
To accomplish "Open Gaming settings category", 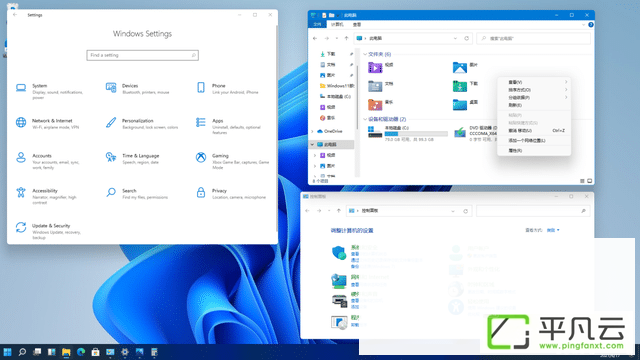I will click(233, 161).
